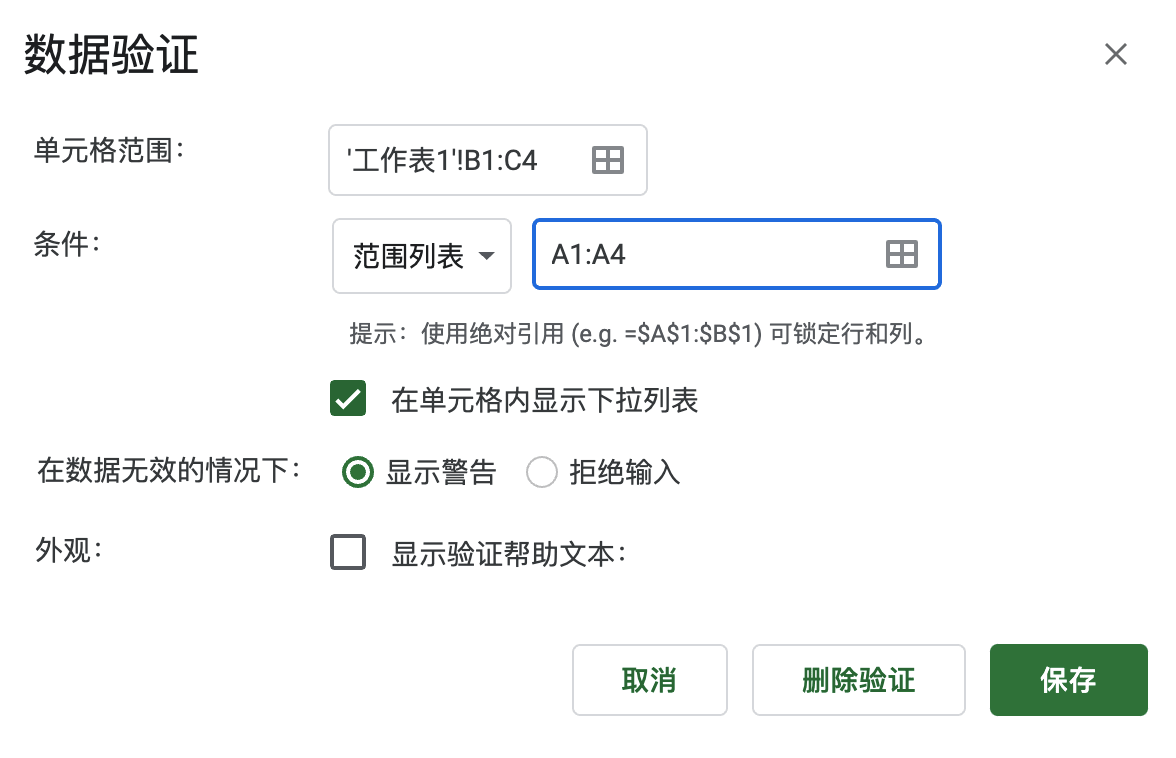Click the 数据验证 dialog title

click(111, 55)
